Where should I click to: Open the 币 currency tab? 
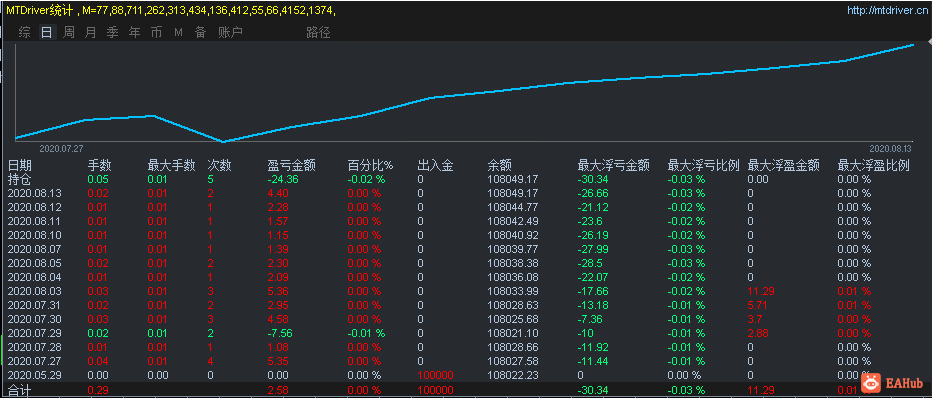(156, 32)
